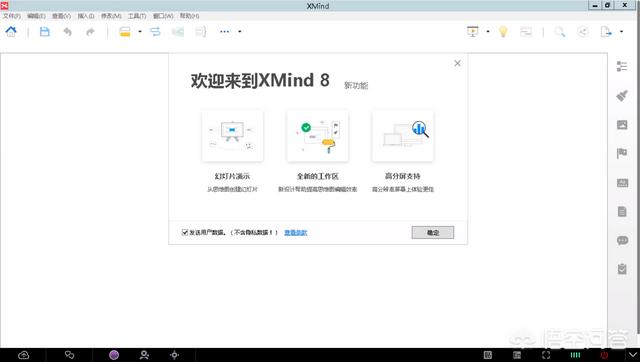Open the notes page icon in sidebar
This screenshot has height=362, width=640.
[622, 211]
